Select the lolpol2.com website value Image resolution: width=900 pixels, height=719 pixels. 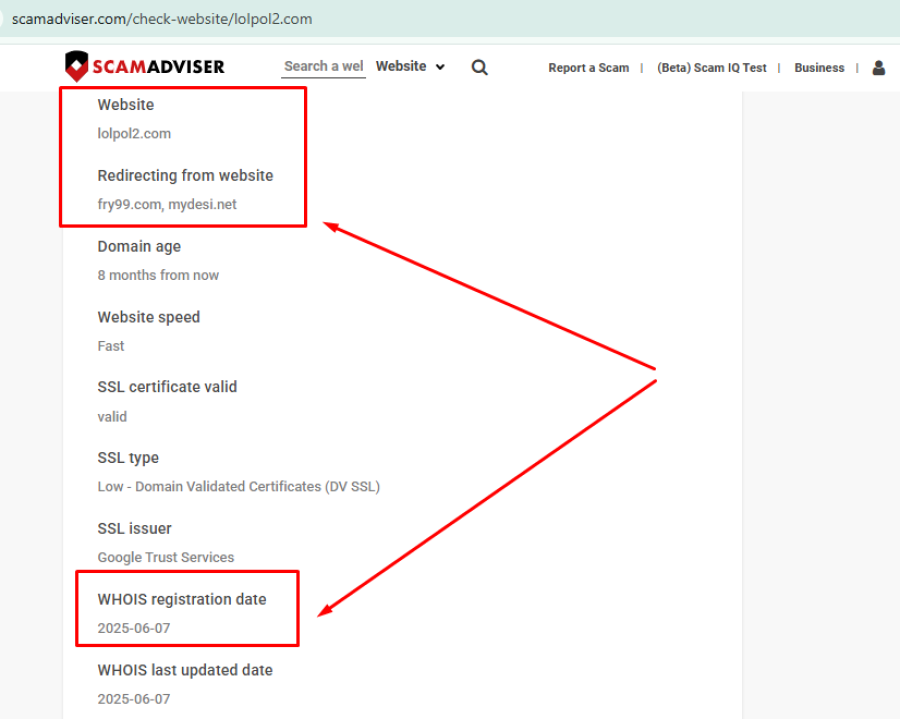pyautogui.click(x=134, y=134)
